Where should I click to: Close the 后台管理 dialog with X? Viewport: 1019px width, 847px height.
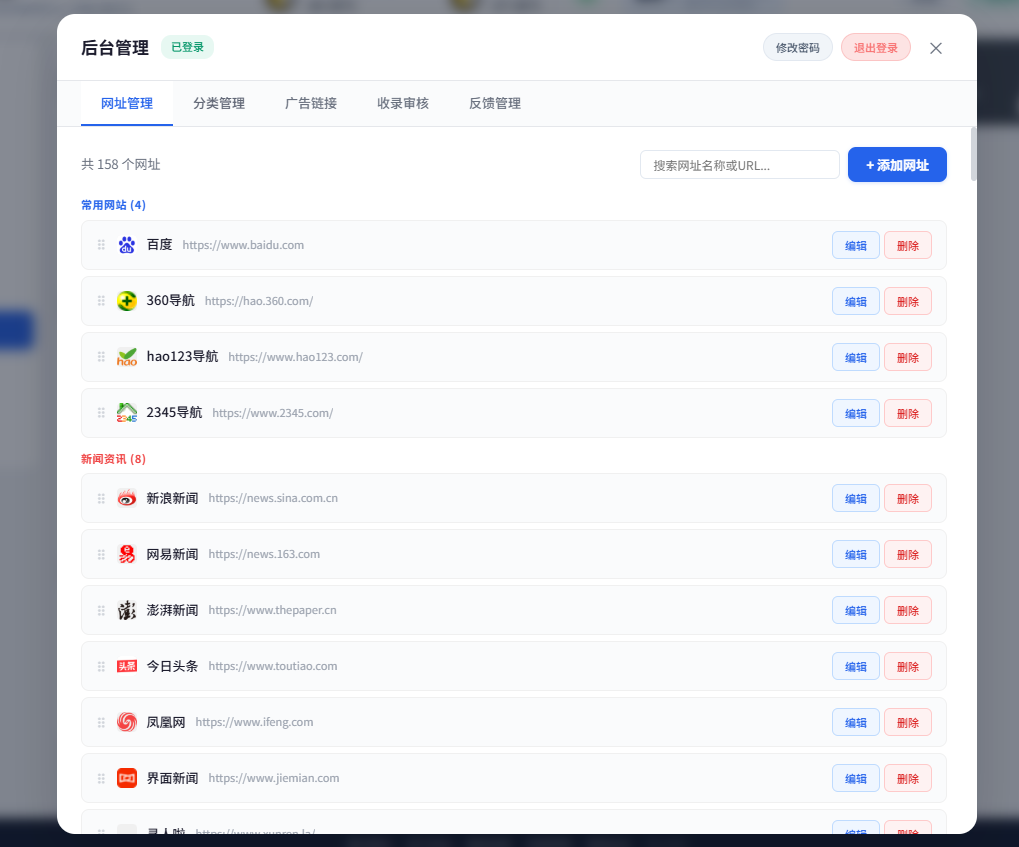pyautogui.click(x=936, y=48)
